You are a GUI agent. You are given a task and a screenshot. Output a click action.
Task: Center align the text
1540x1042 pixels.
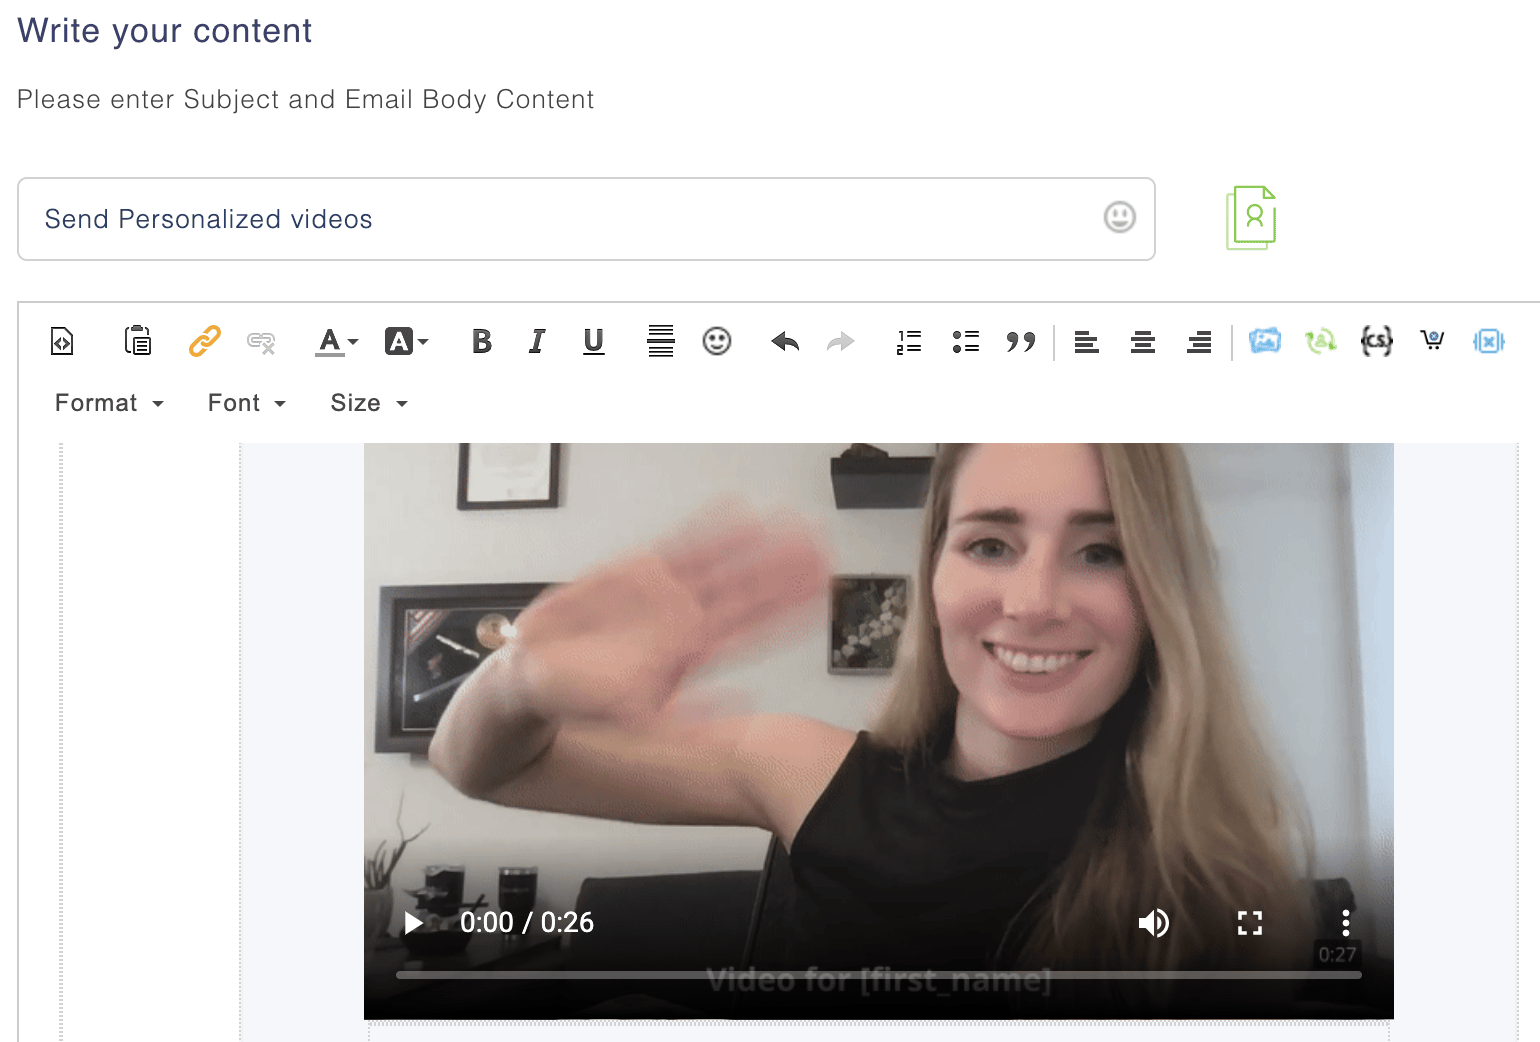pos(1143,342)
